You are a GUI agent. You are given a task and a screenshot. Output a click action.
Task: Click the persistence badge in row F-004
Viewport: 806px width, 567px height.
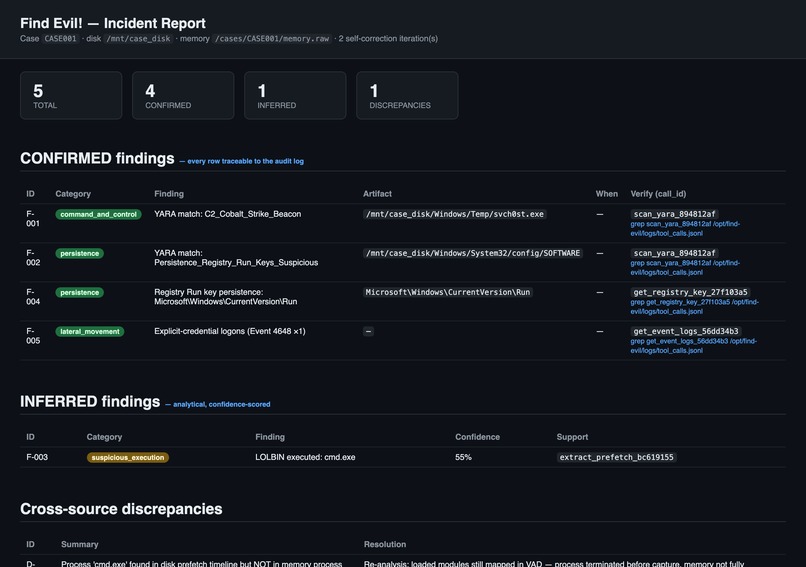80,292
